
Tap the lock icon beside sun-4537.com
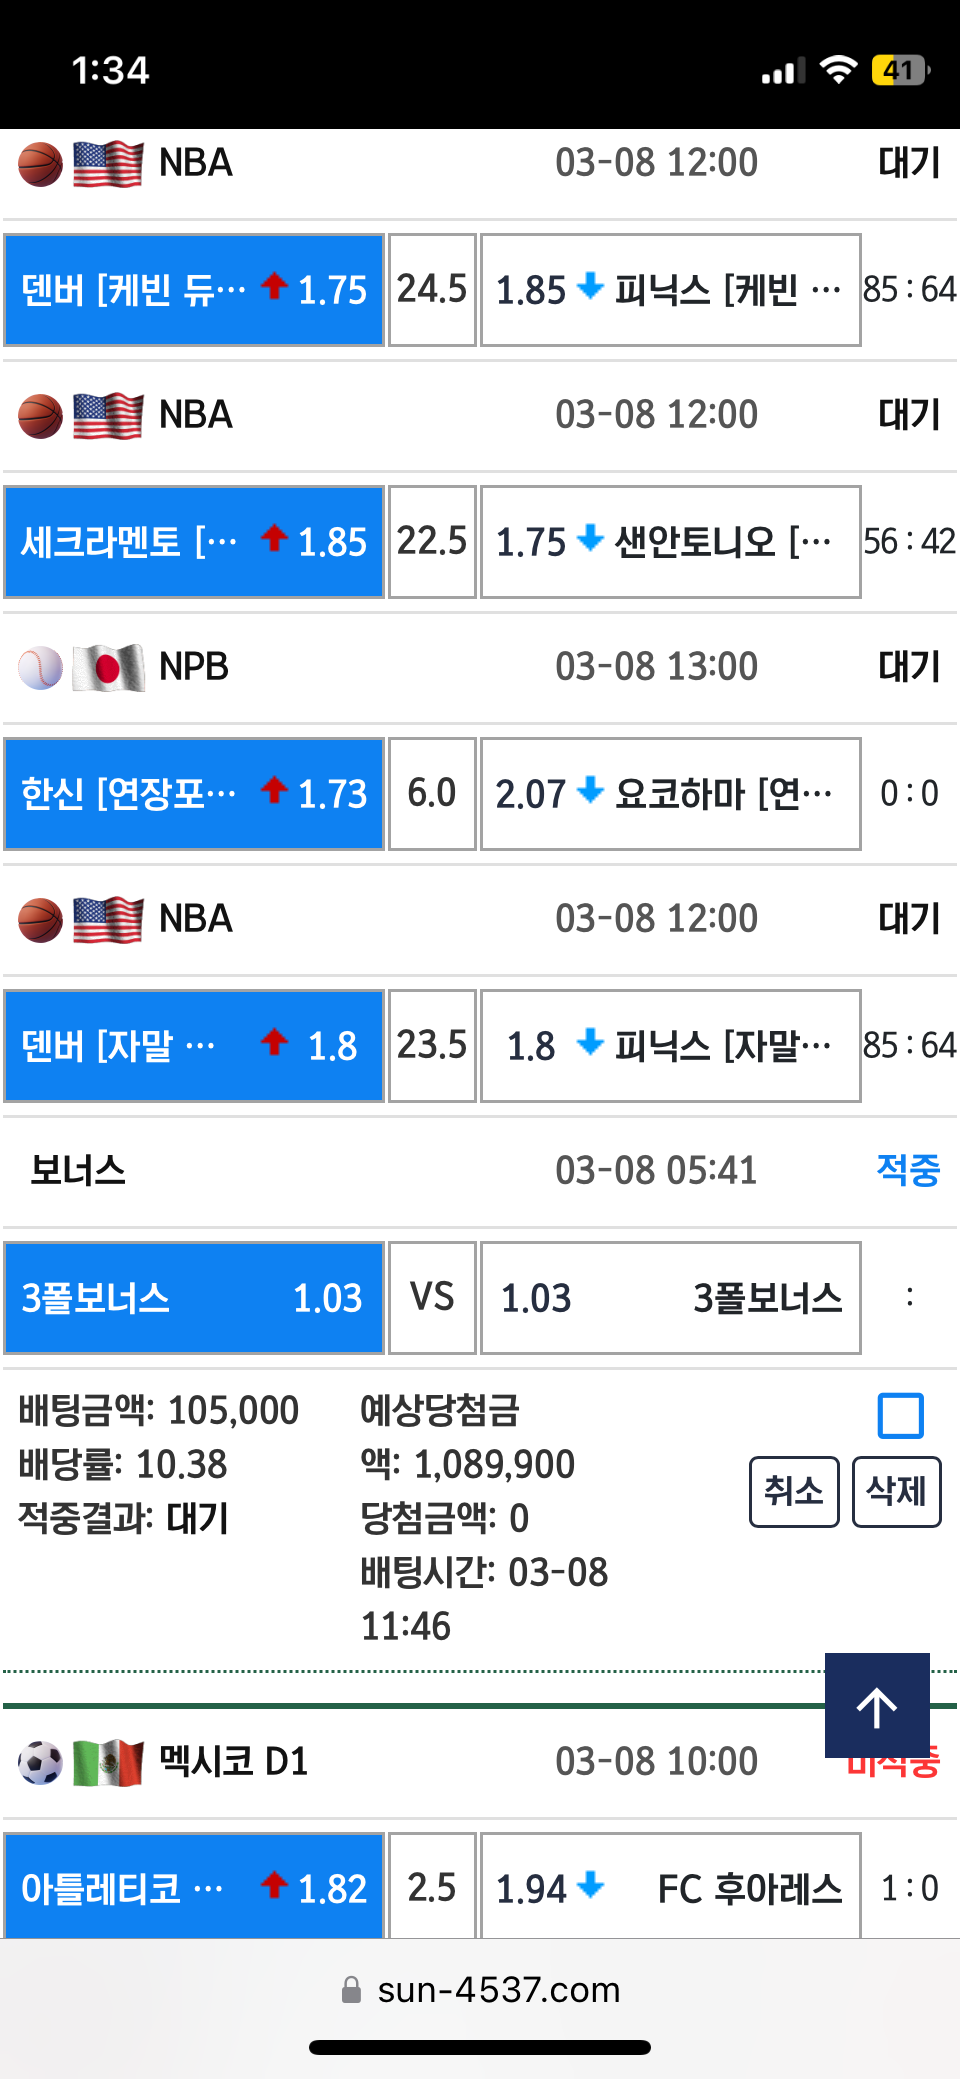[x=351, y=1989]
